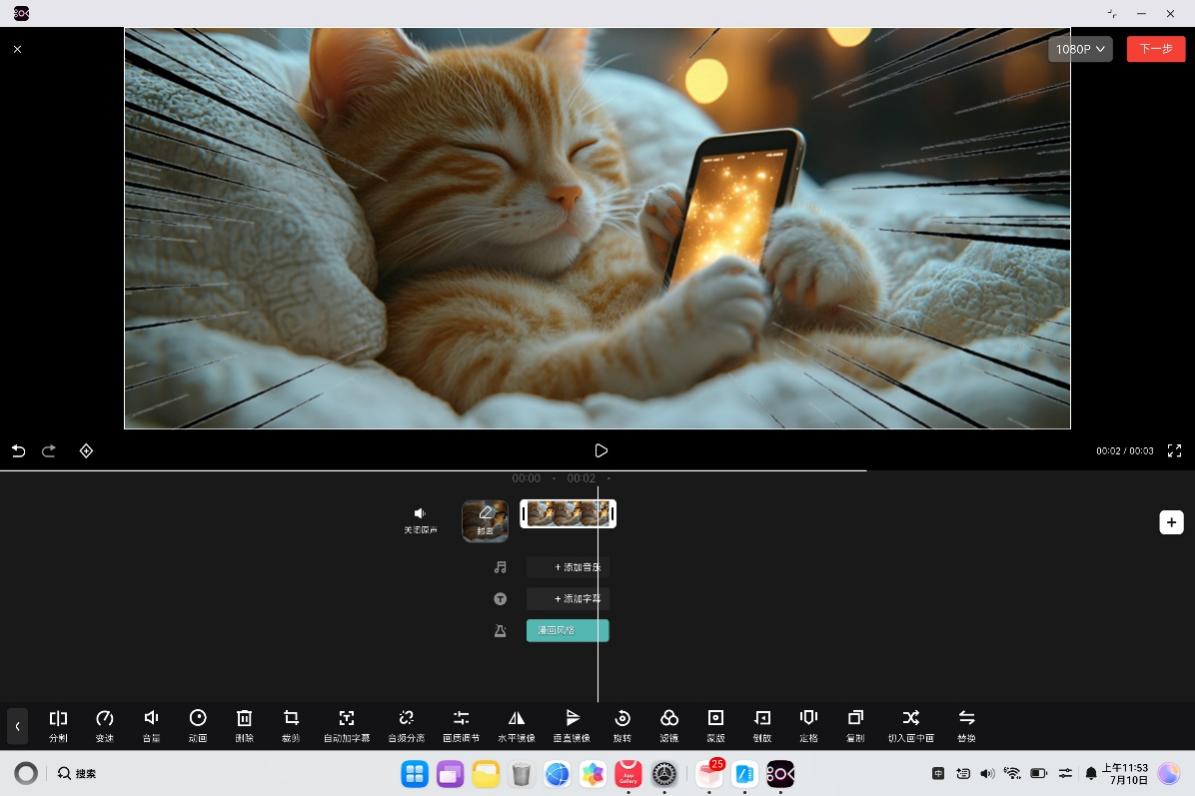Toggle fullscreen preview

(x=1174, y=451)
